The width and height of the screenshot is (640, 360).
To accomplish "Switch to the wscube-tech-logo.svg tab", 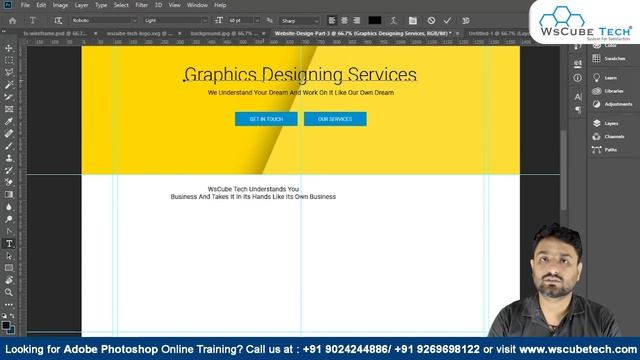I will [139, 33].
